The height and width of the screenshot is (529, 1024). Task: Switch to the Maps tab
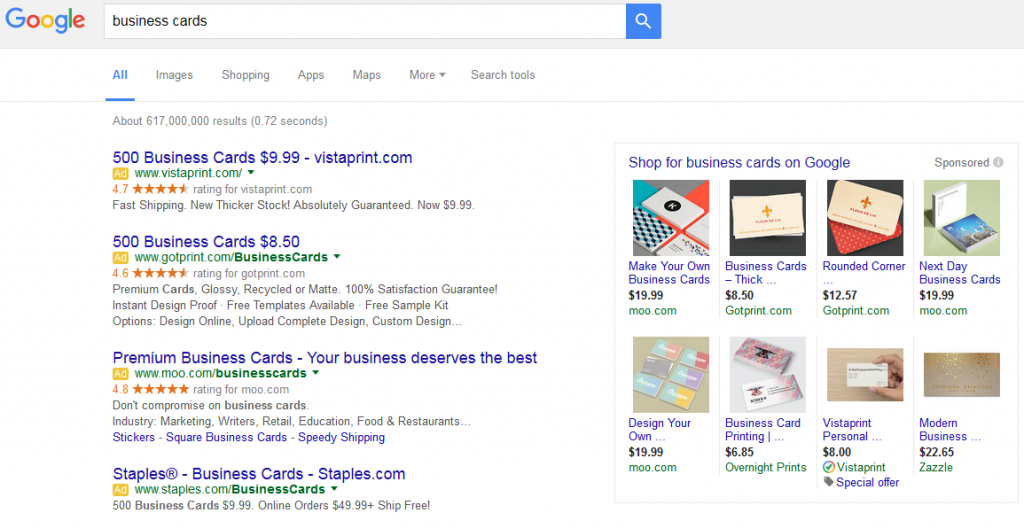point(366,75)
